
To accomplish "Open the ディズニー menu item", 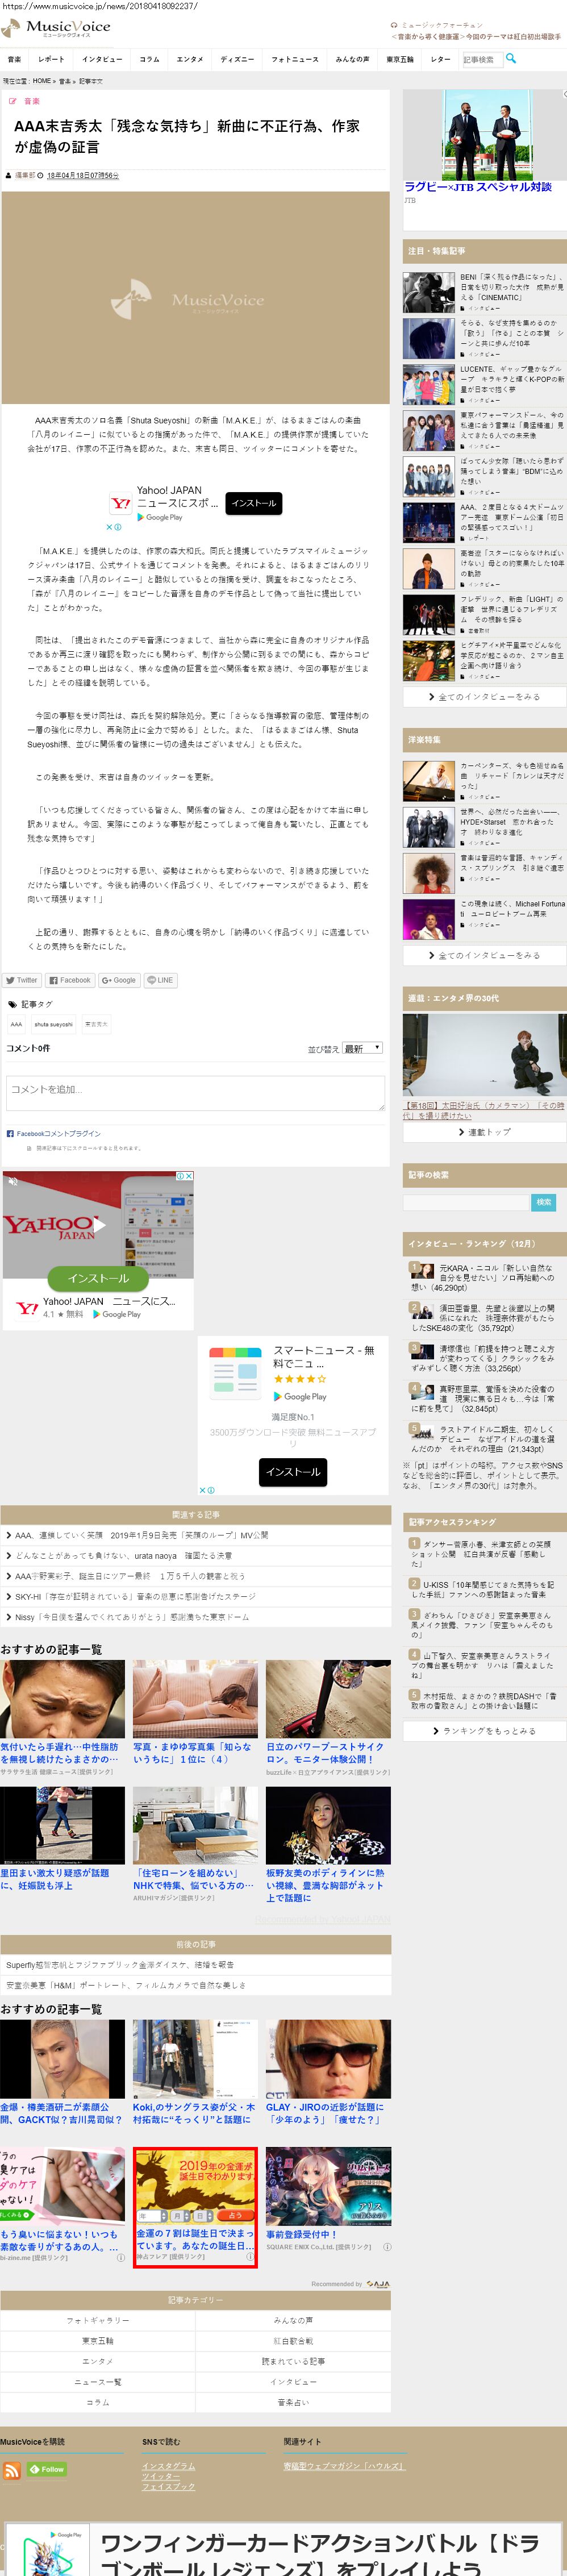I will [x=237, y=59].
